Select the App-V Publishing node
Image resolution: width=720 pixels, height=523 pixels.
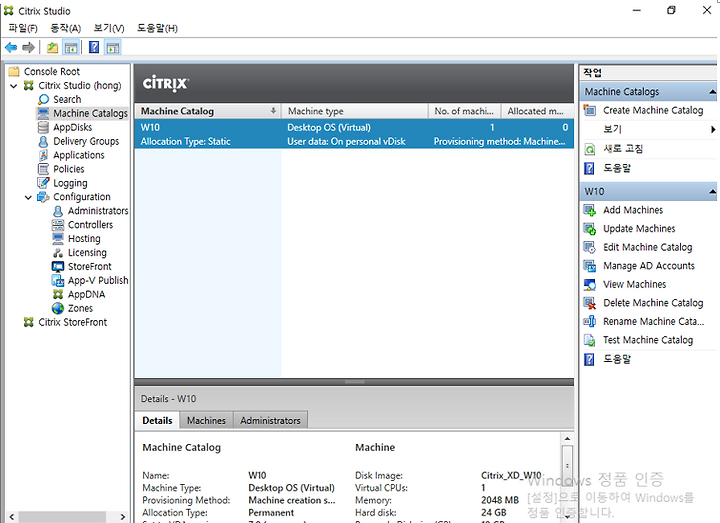click(x=98, y=281)
